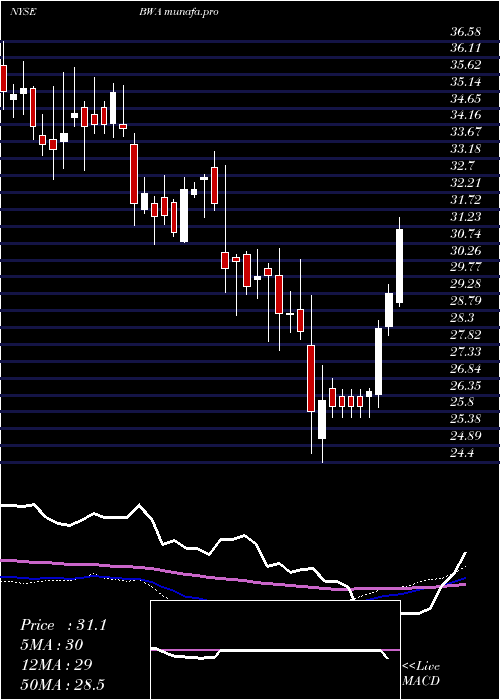
Task: Click the 31.23 price axis label
Action: tap(465, 217)
